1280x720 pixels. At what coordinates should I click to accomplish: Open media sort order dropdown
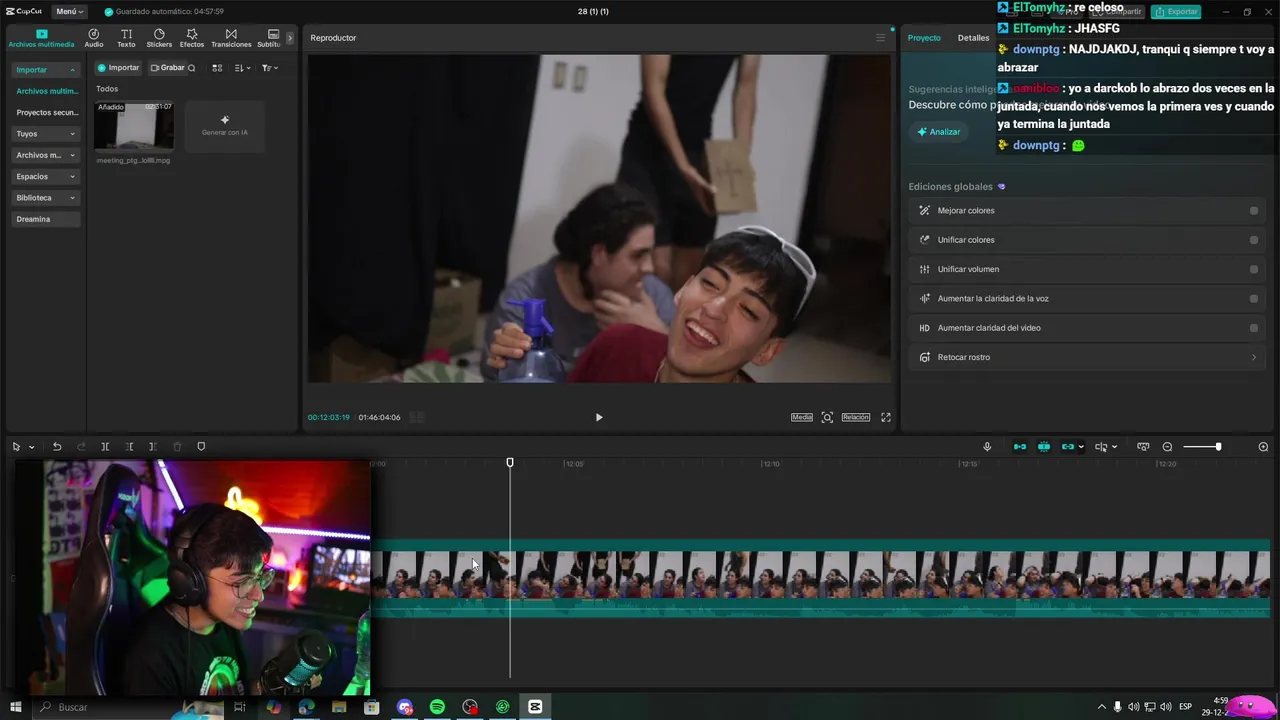[243, 68]
